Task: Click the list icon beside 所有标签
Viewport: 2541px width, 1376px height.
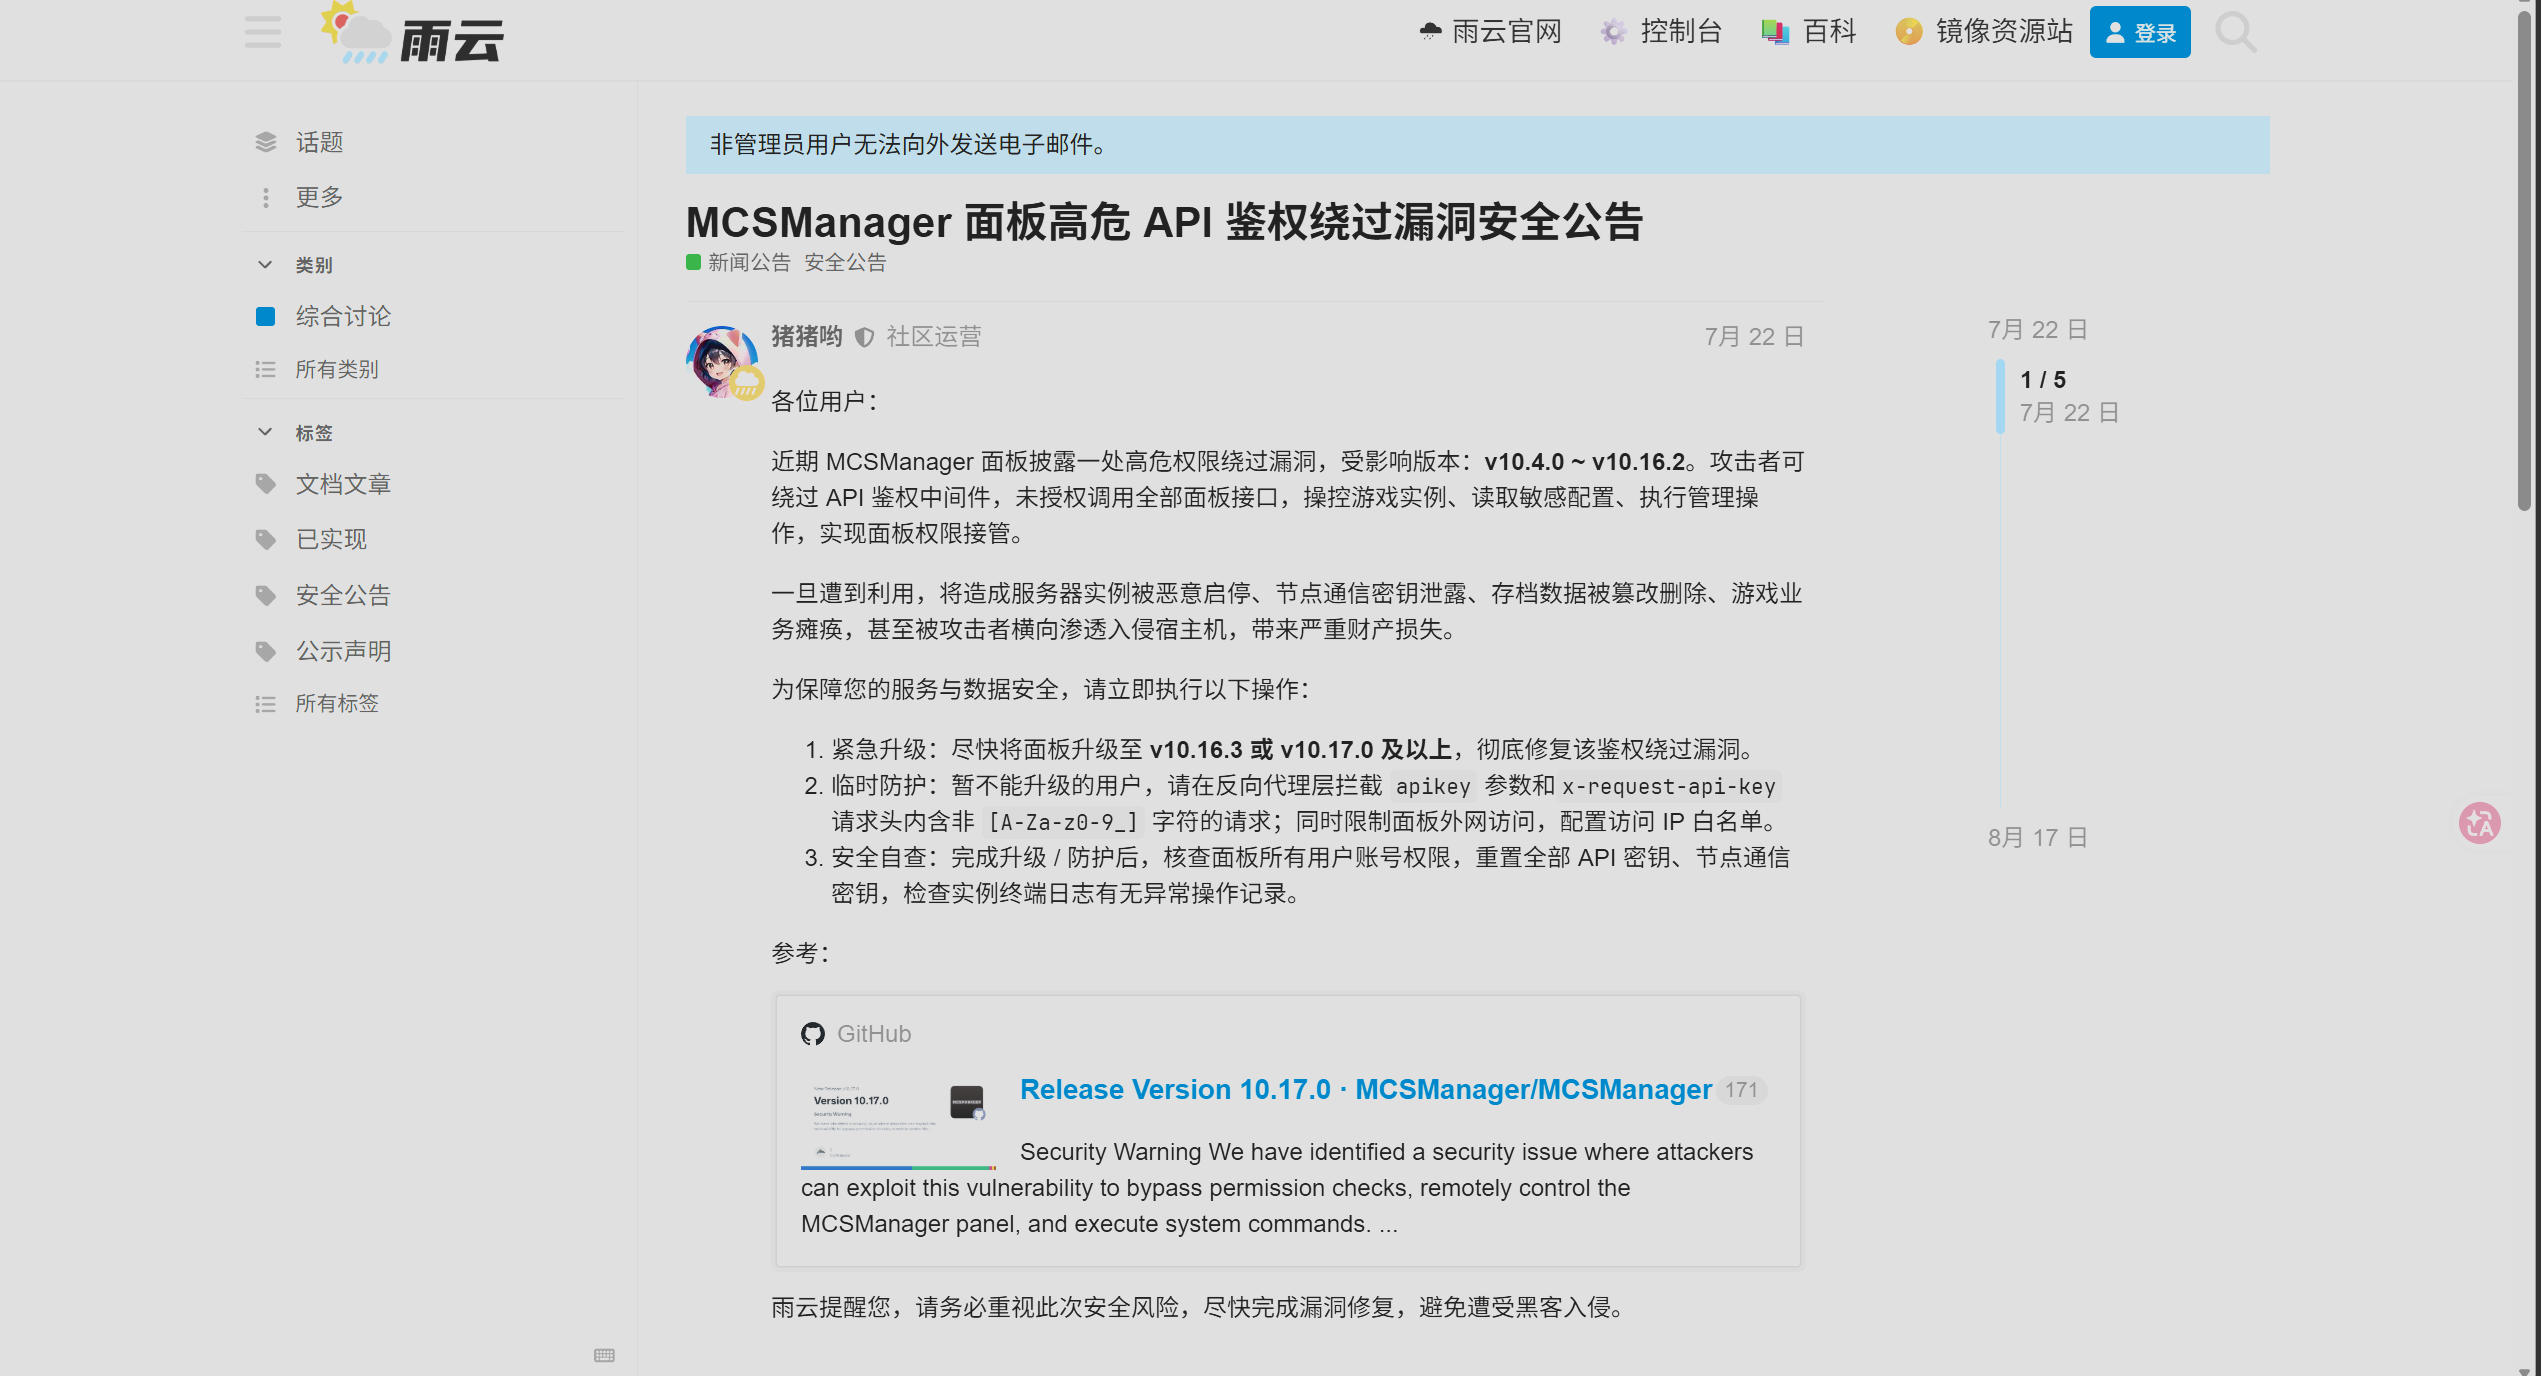Action: click(265, 704)
